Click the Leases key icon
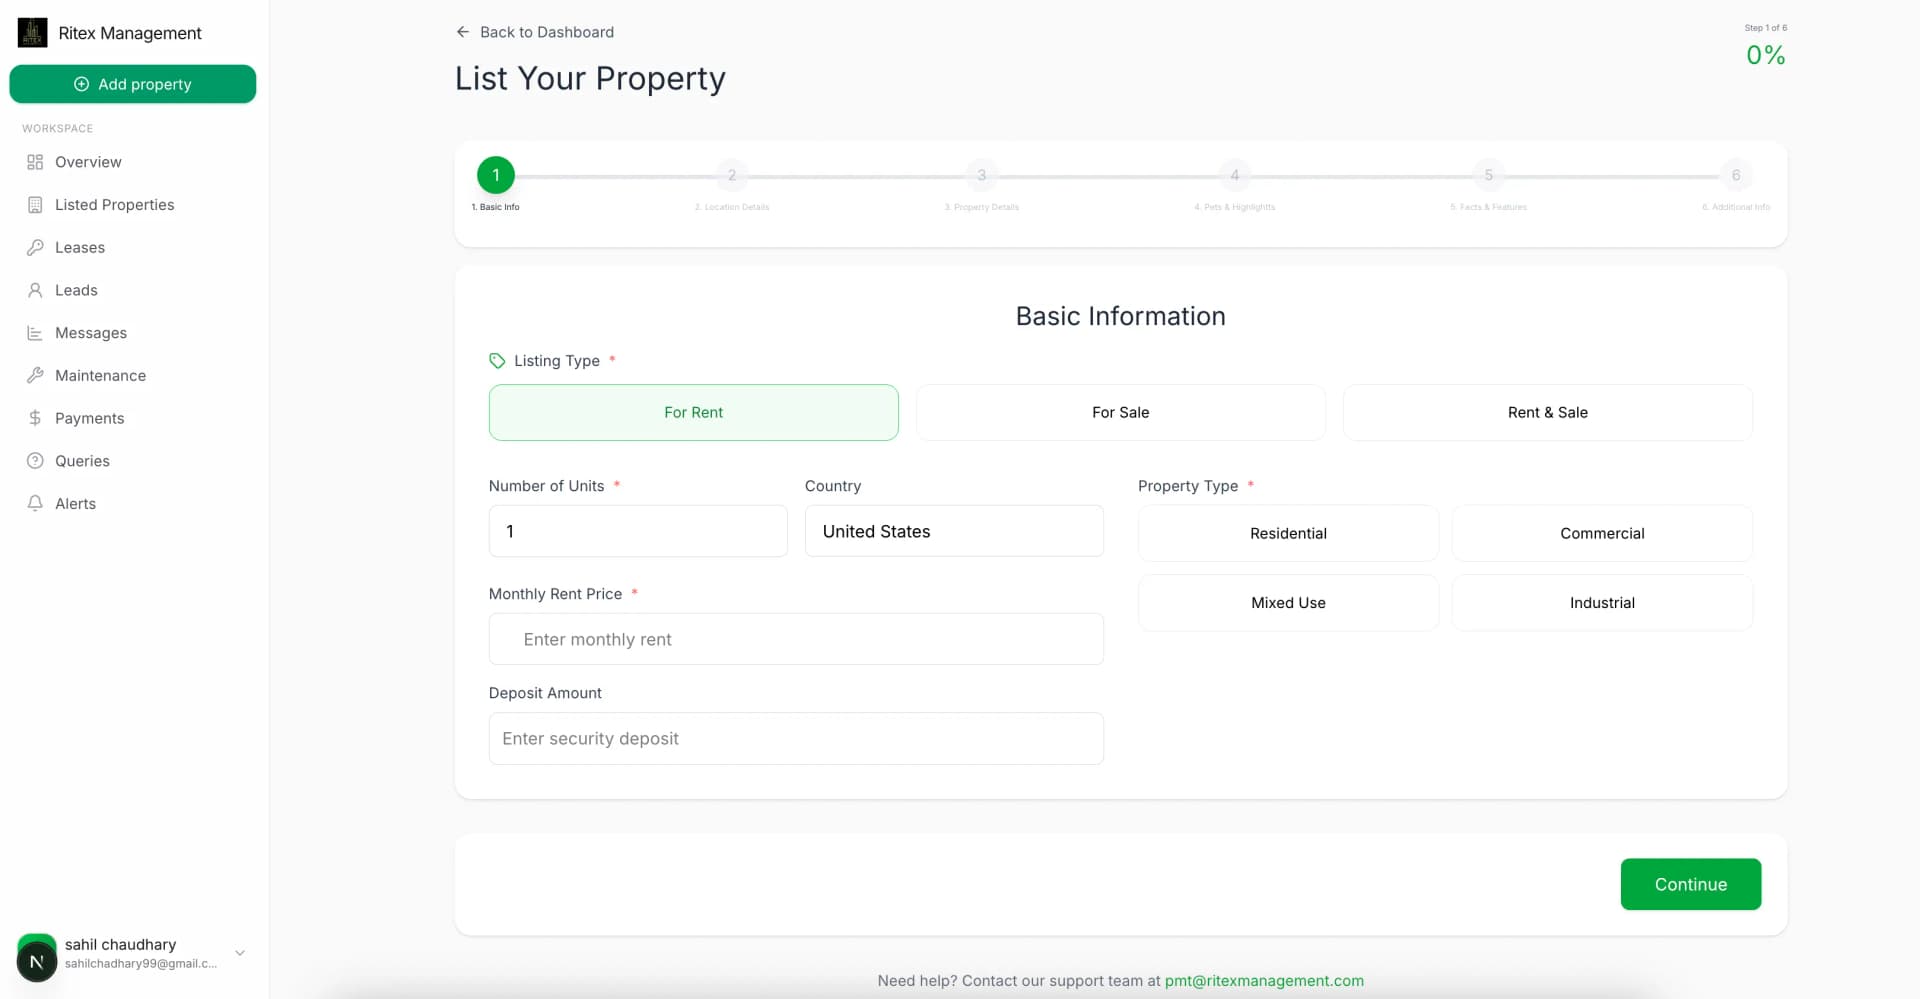Image resolution: width=1920 pixels, height=999 pixels. pos(35,247)
